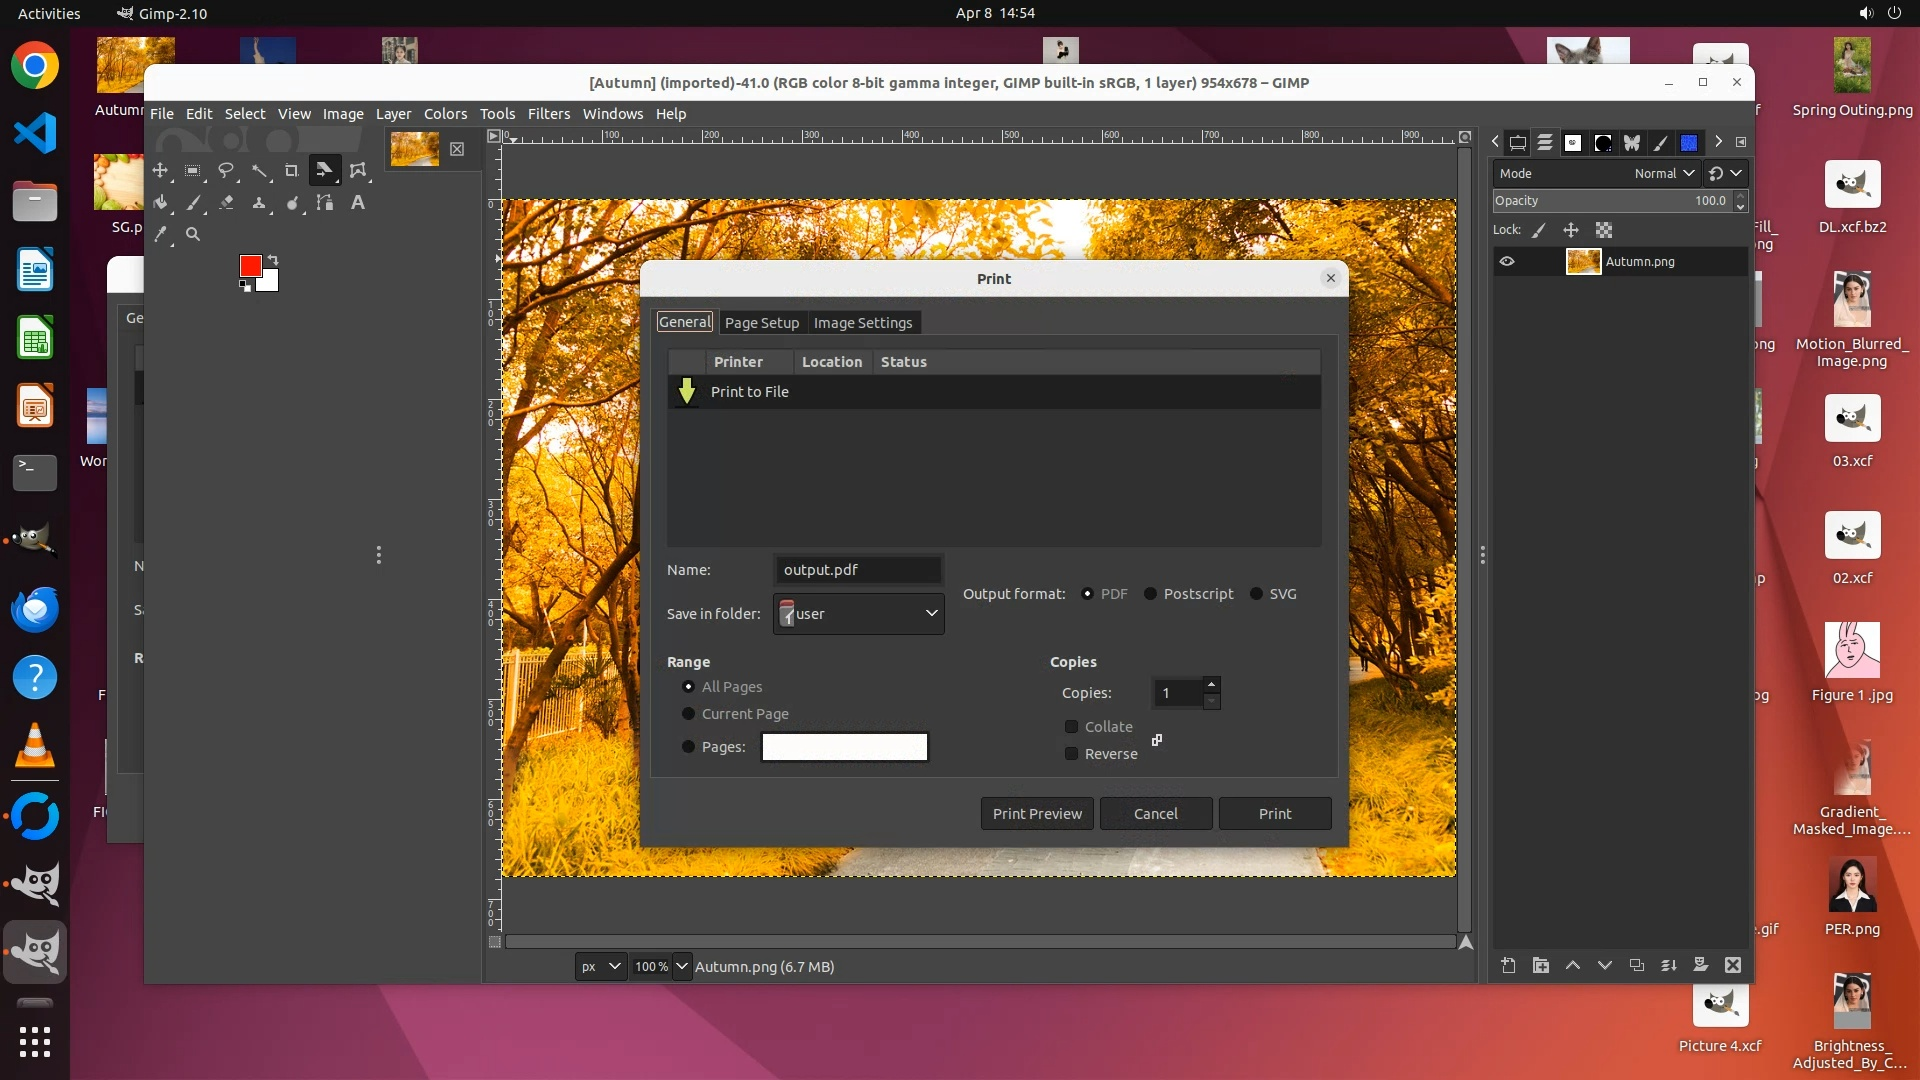Click swap foreground and background colors arrow
1920x1080 pixels.
pos(273,260)
